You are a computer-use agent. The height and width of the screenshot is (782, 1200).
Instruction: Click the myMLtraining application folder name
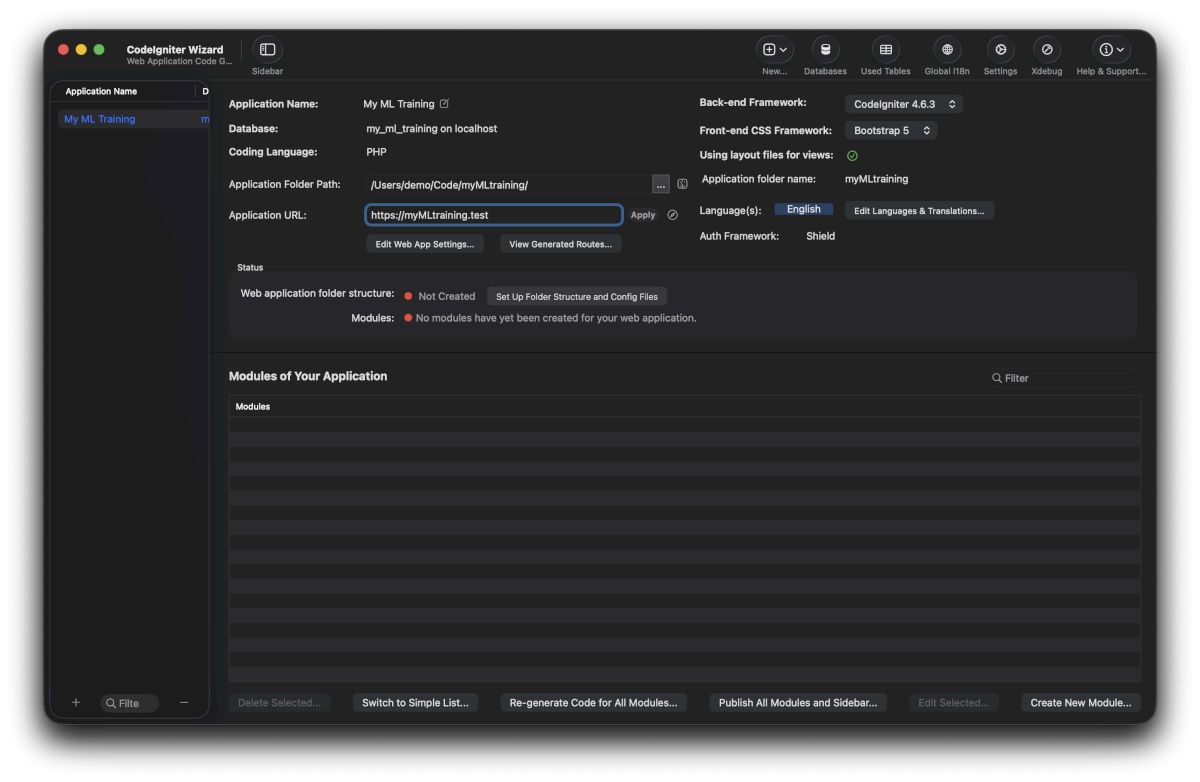pyautogui.click(x=877, y=180)
